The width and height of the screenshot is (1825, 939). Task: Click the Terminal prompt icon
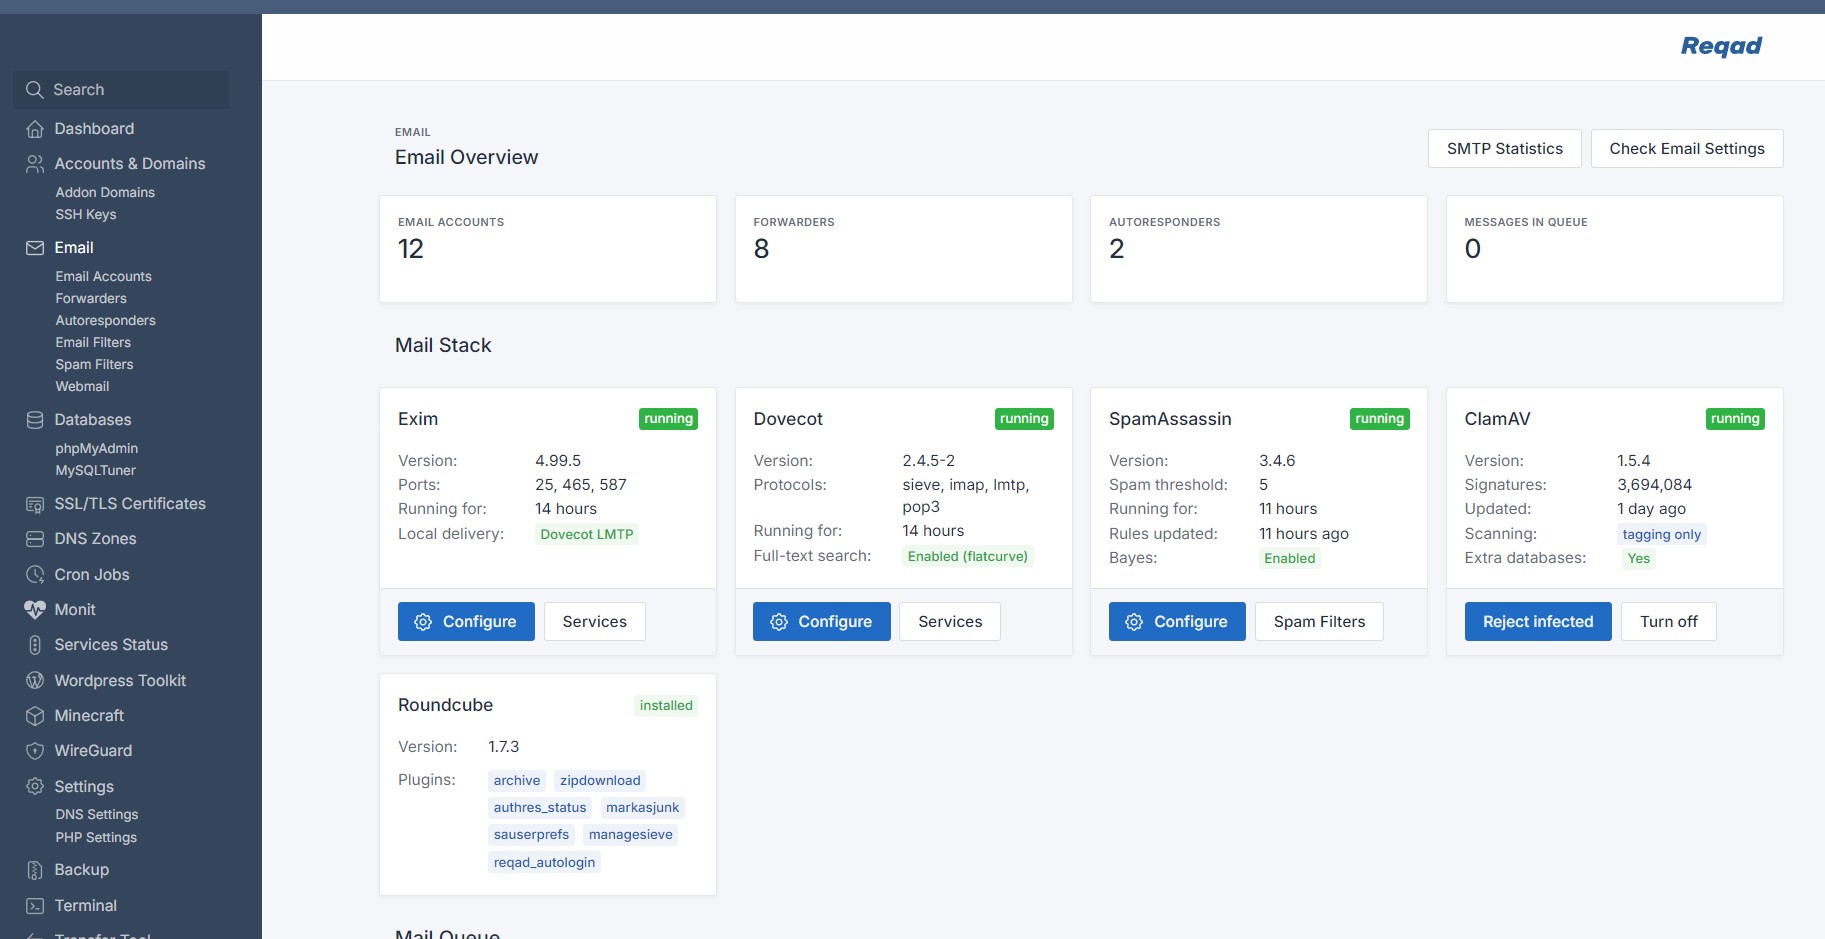[35, 906]
